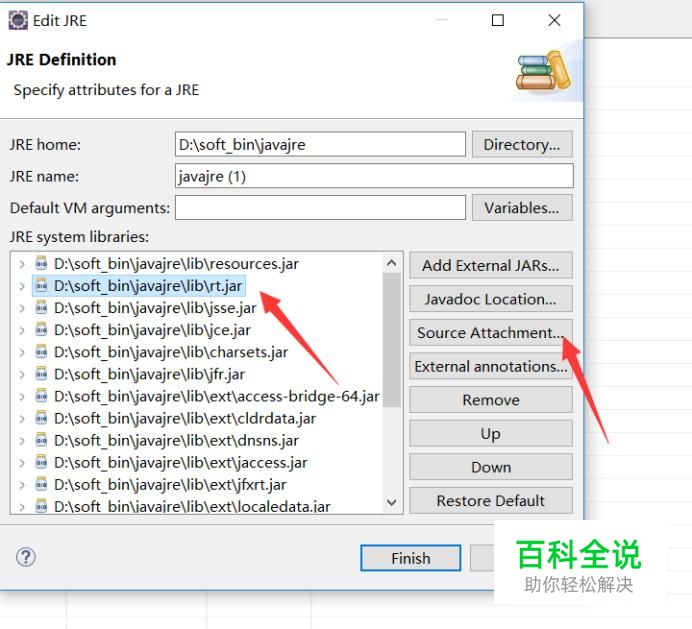Select the ext\jfxrt.jar entry
The image size is (692, 629).
click(x=170, y=484)
